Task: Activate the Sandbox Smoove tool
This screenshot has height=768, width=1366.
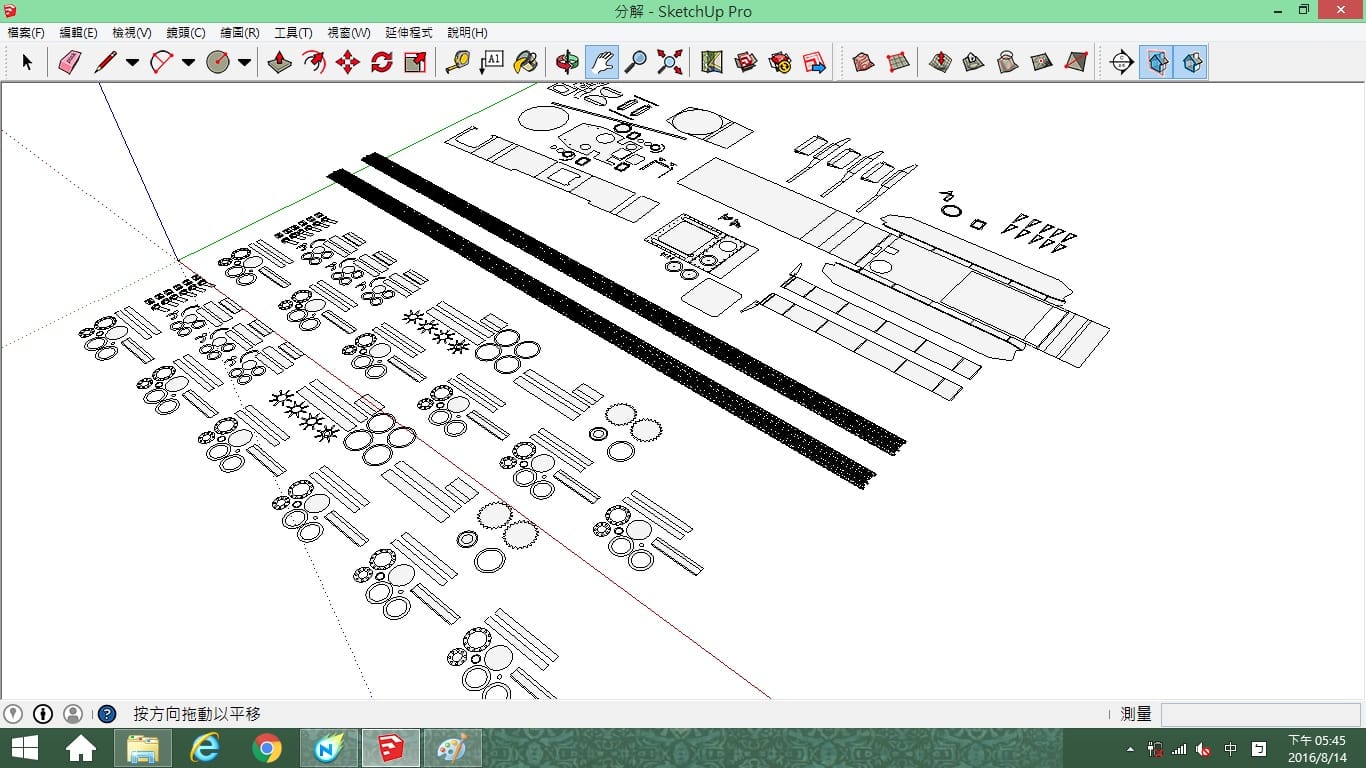Action: 940,62
